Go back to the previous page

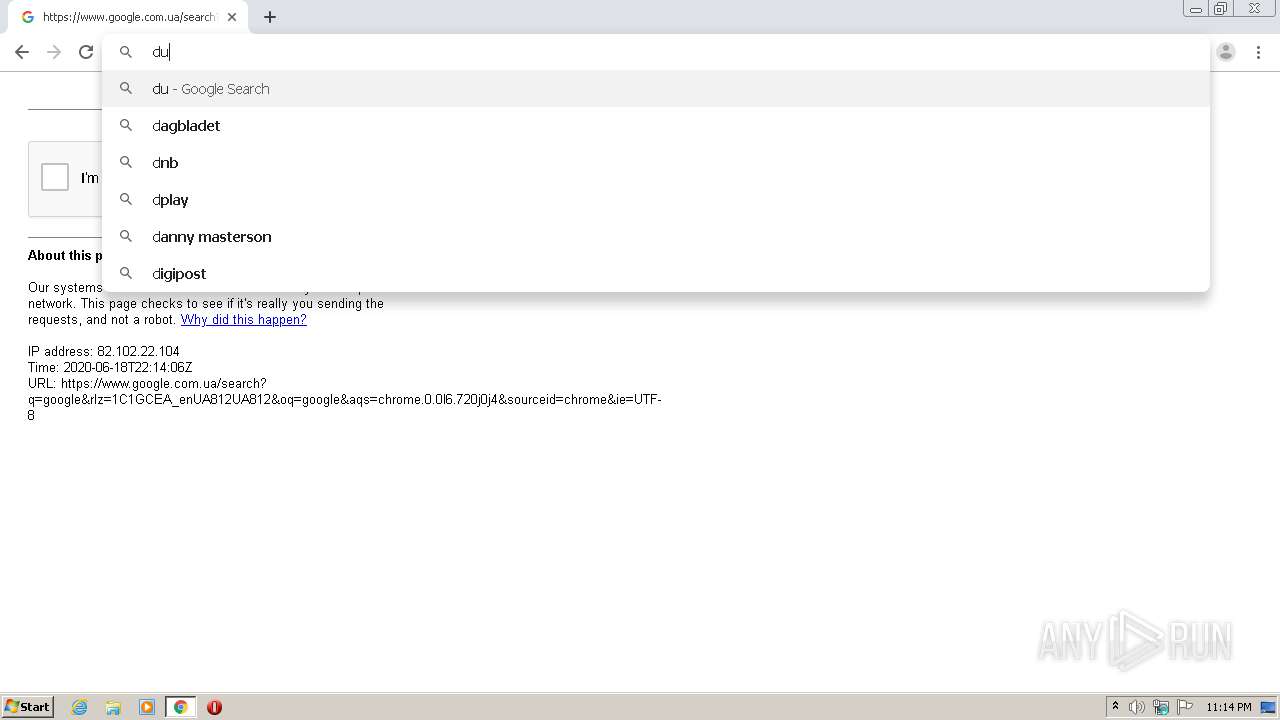point(22,52)
